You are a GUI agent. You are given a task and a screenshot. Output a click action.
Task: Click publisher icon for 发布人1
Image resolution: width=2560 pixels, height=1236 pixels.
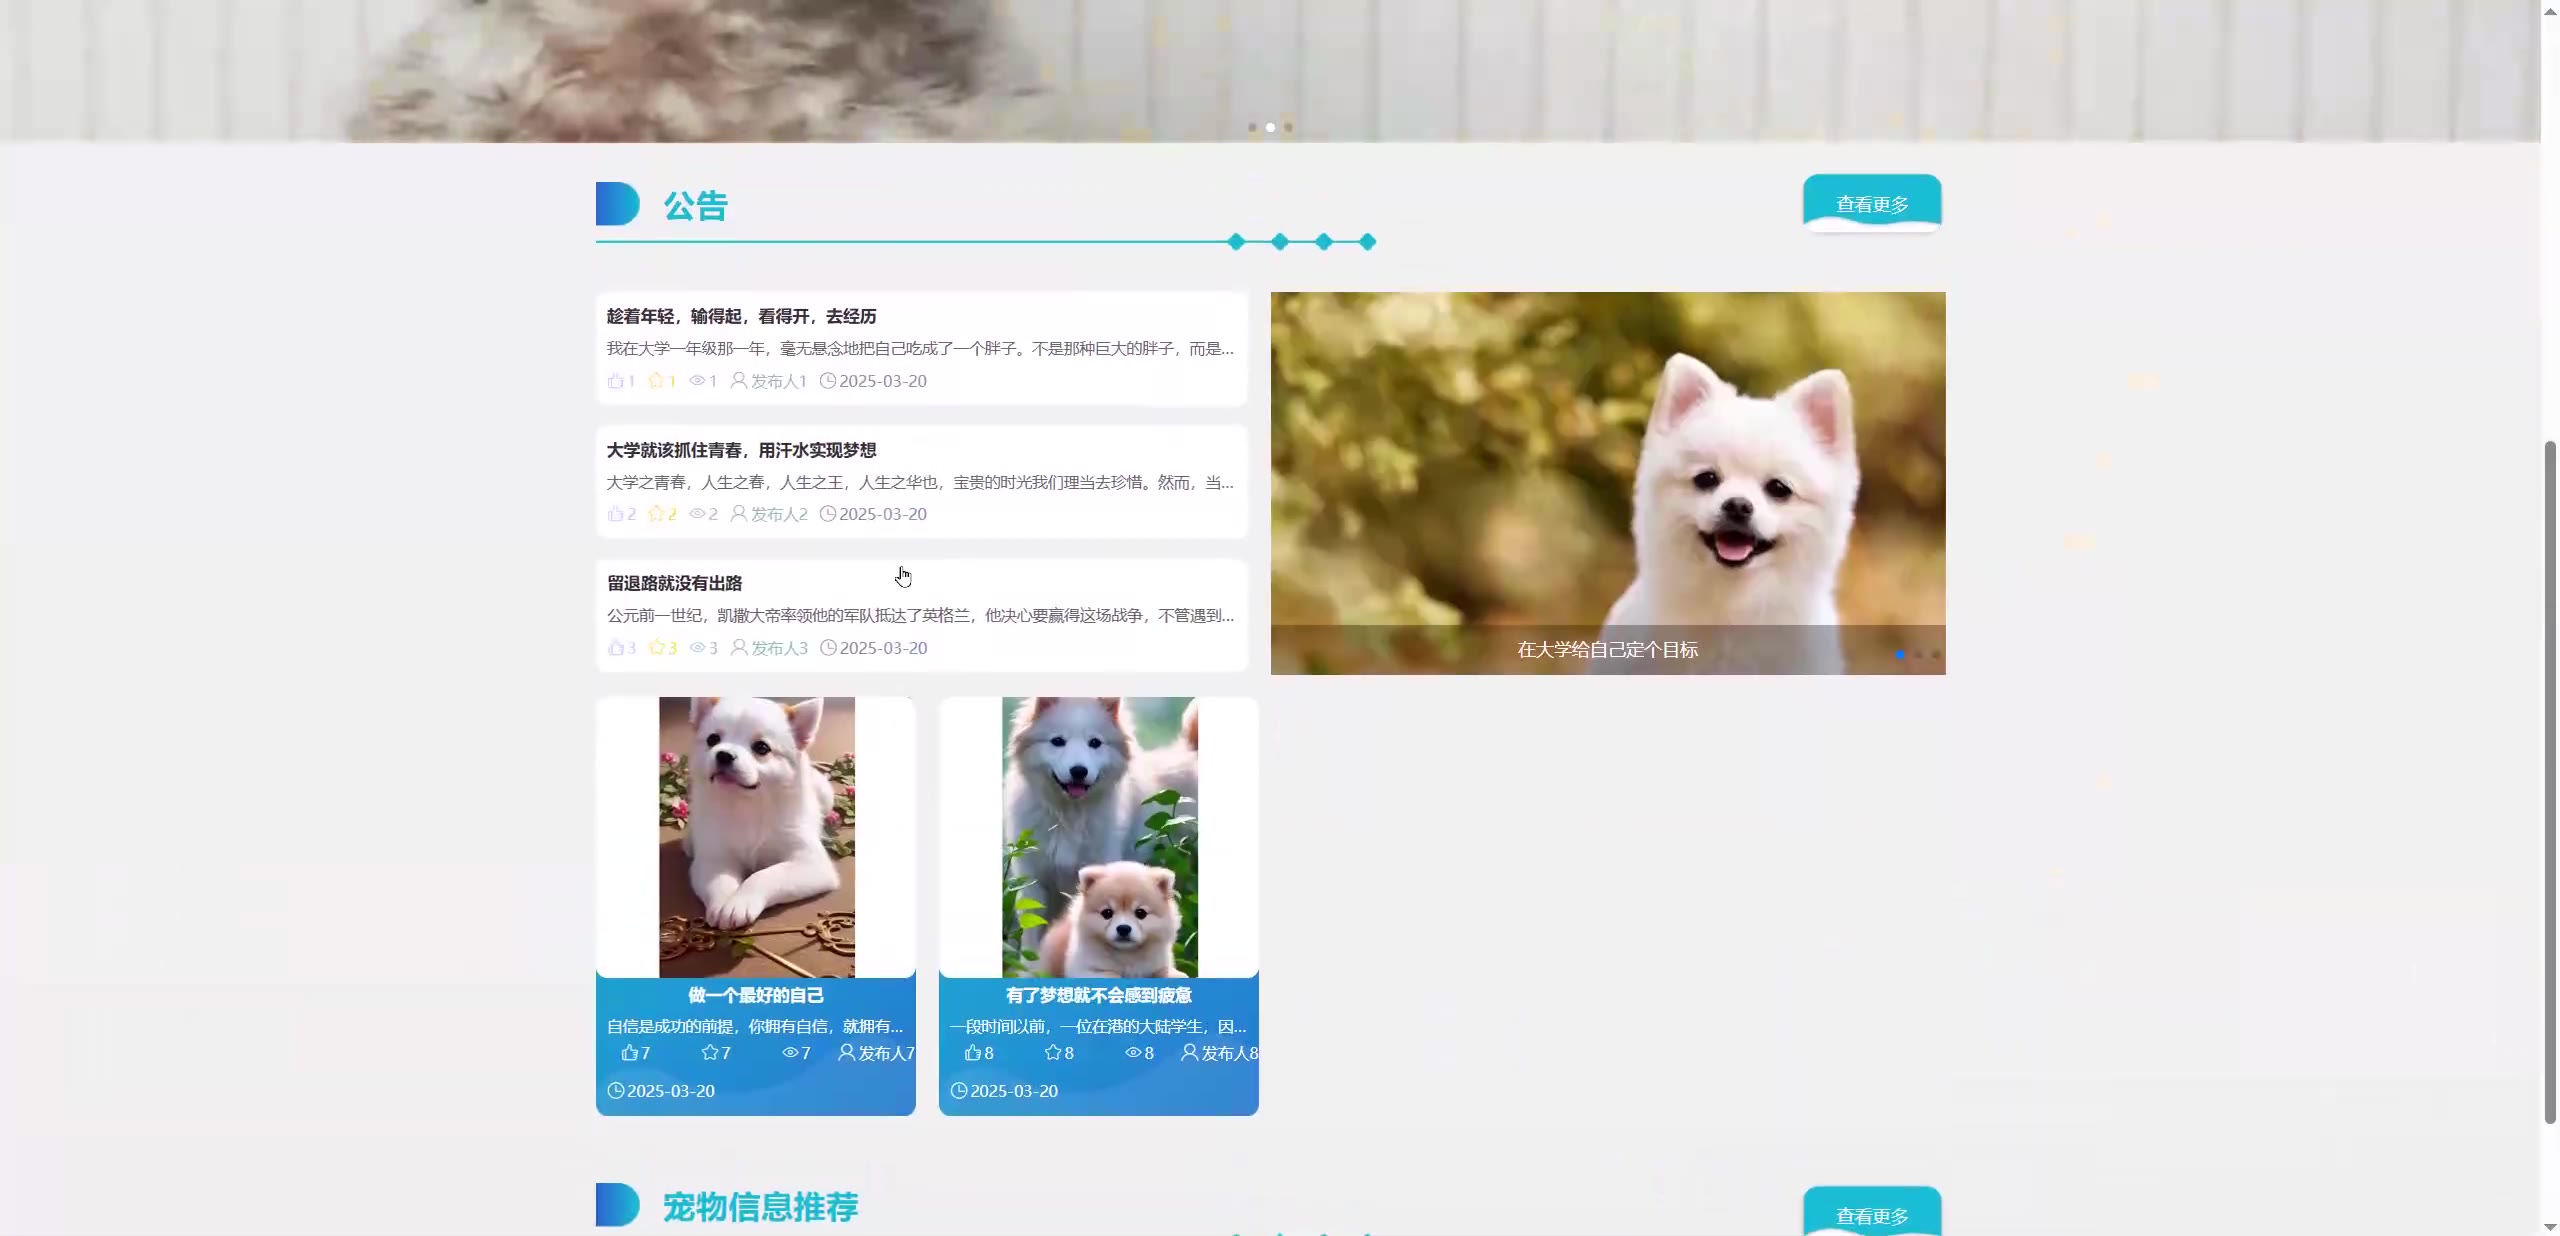click(x=738, y=381)
